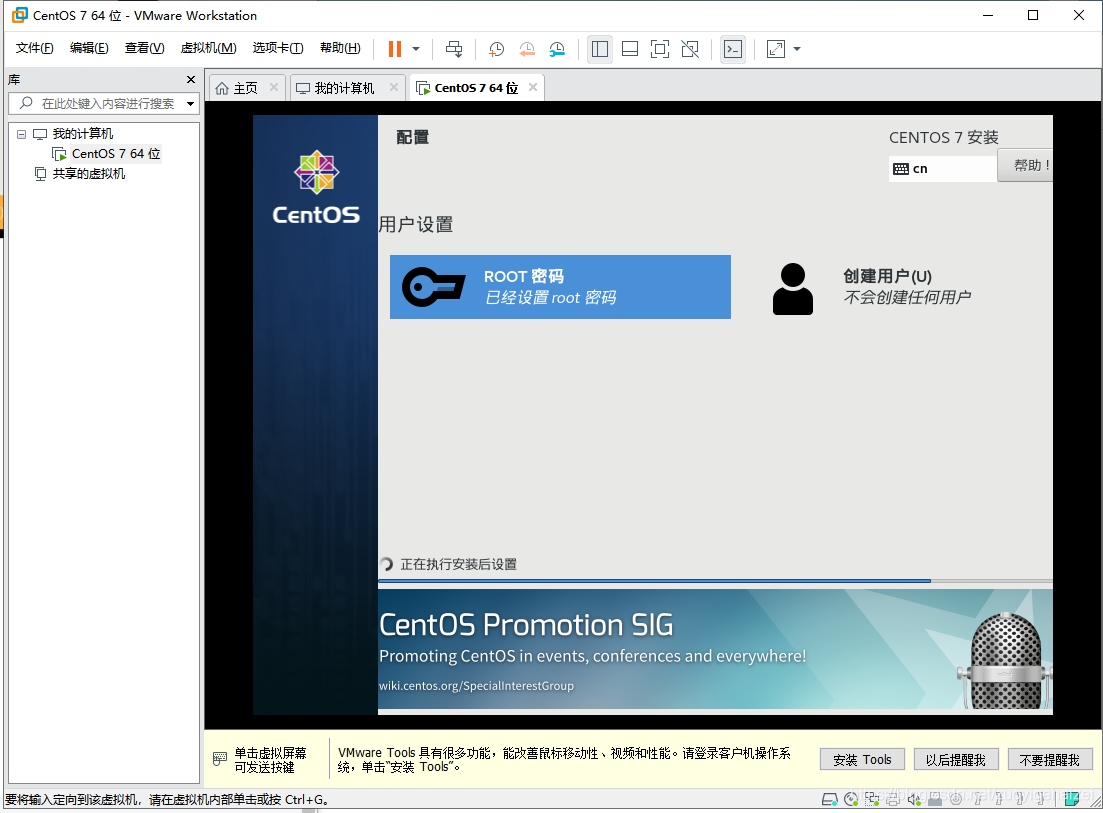Image resolution: width=1103 pixels, height=813 pixels.
Task: Click the hard disk device status icon
Action: point(830,799)
